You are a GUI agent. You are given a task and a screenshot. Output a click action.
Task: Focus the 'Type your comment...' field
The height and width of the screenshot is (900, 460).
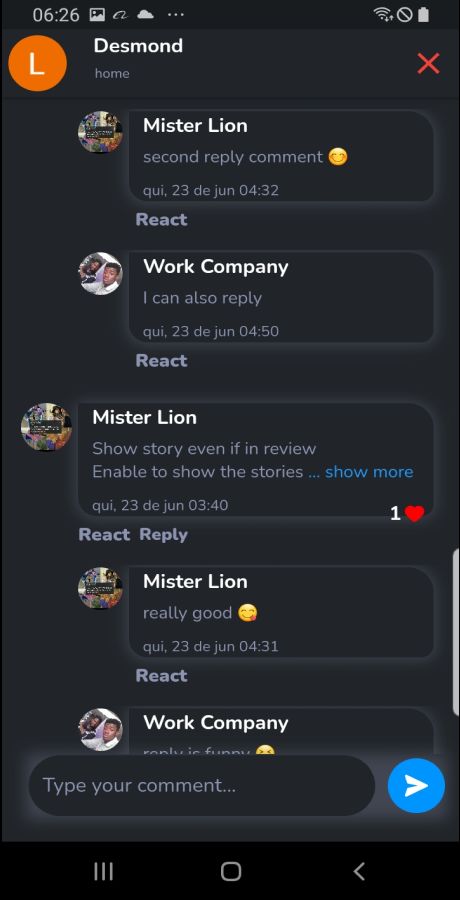pyautogui.click(x=202, y=785)
